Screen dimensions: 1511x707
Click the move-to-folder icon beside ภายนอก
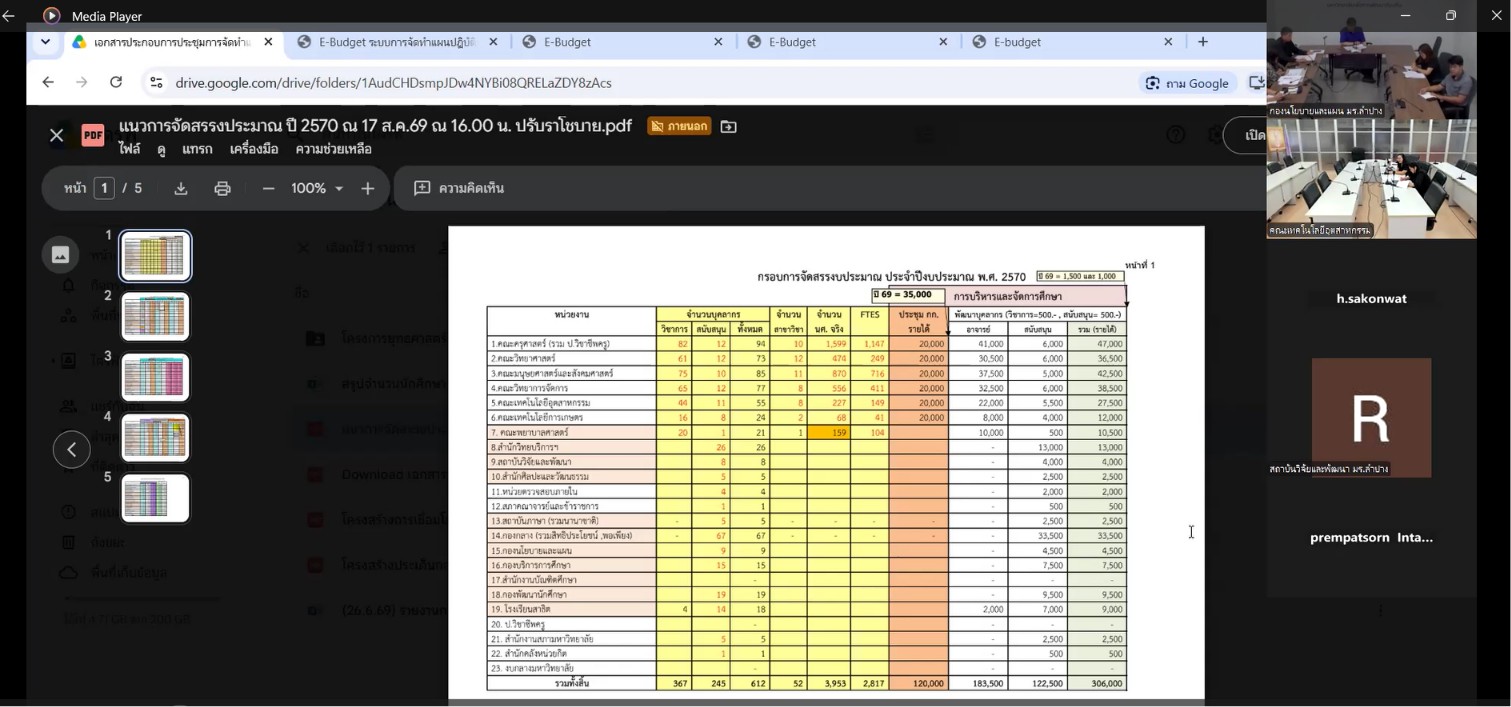pyautogui.click(x=729, y=126)
